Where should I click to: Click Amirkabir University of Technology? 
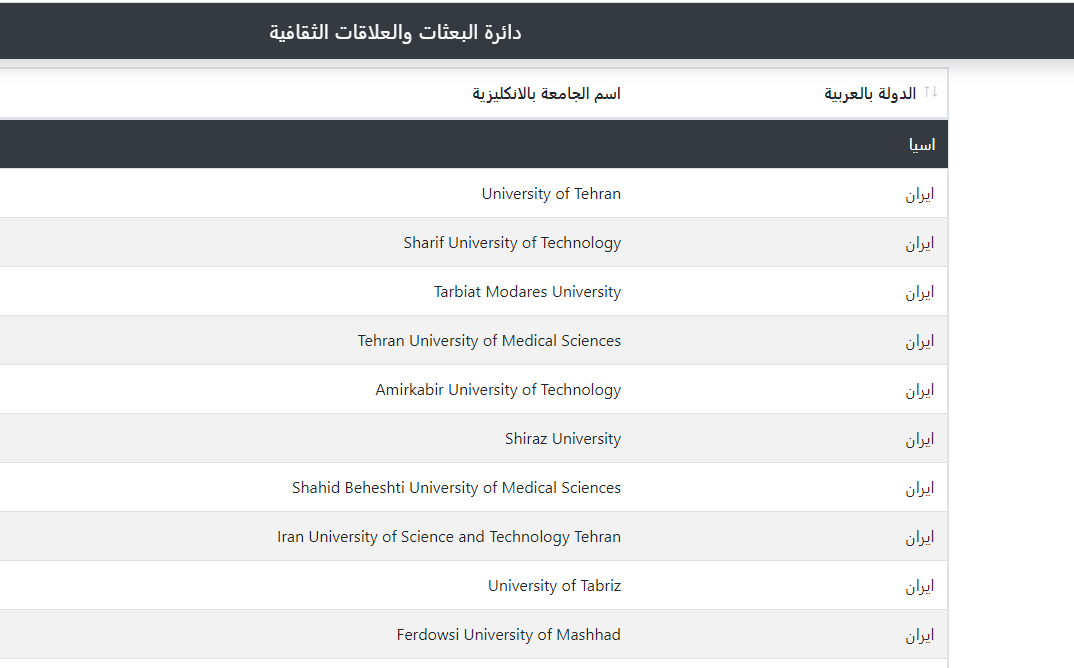tap(498, 390)
